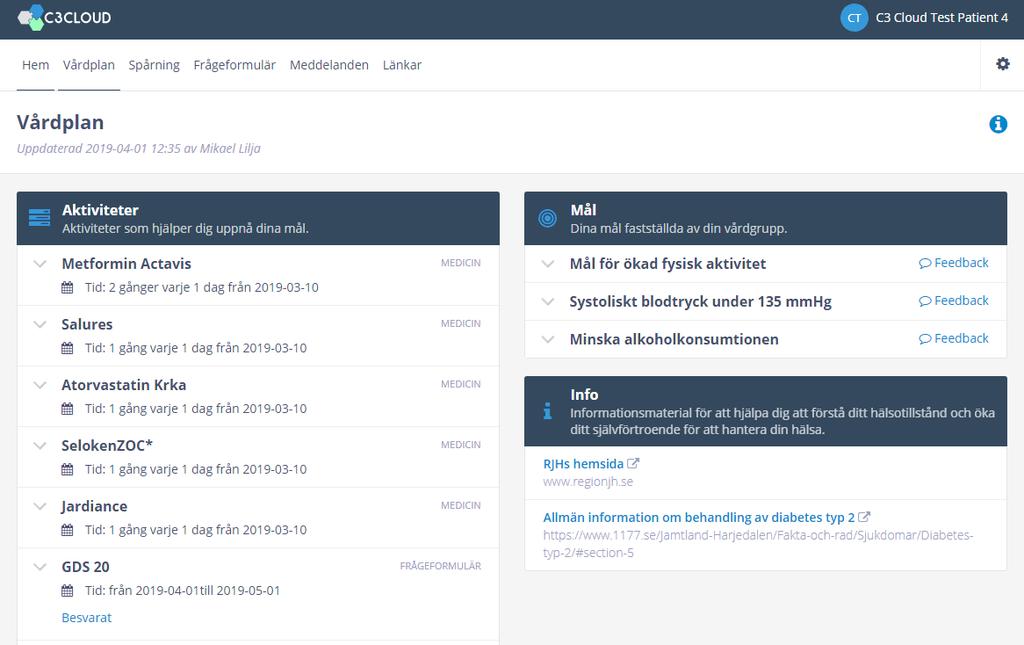This screenshot has width=1024, height=645.
Task: Click the 1177.se URL text
Action: (x=758, y=544)
